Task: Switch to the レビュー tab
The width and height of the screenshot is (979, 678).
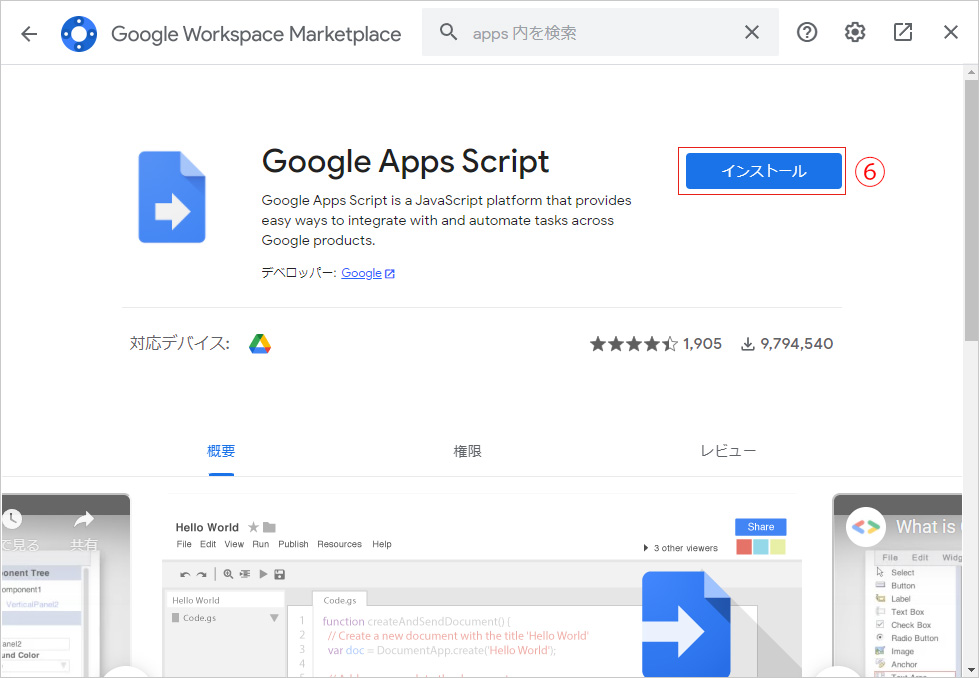Action: tap(728, 451)
